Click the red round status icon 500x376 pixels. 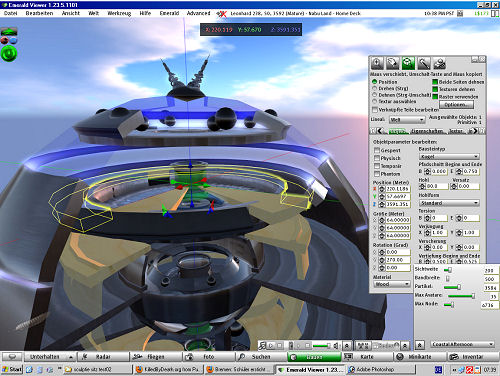tap(5, 41)
